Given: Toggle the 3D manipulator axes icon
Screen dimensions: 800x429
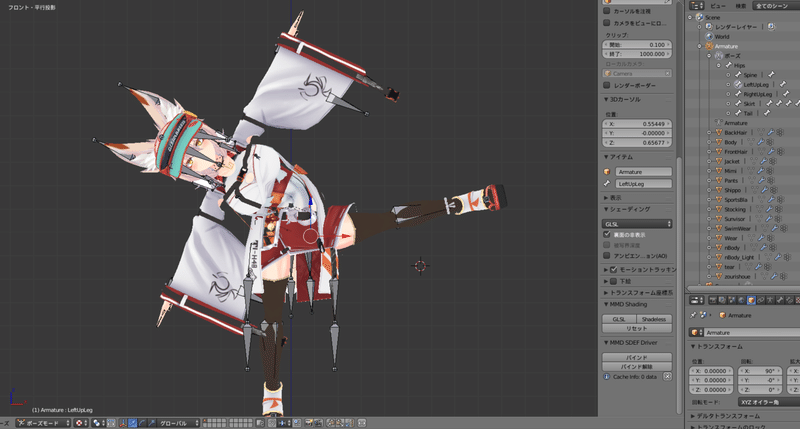Looking at the screenshot, I should pos(123,423).
